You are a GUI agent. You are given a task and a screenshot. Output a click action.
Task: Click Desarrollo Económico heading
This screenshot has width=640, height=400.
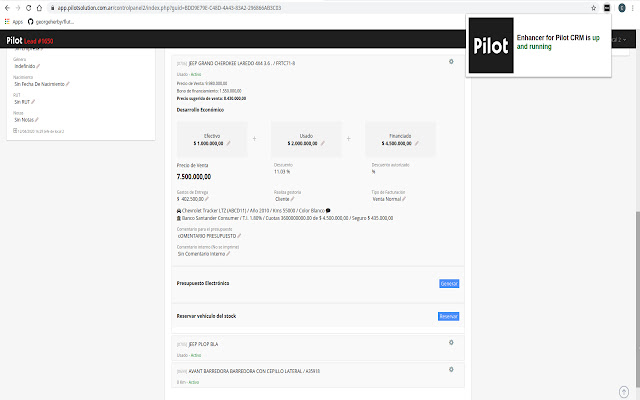point(200,110)
